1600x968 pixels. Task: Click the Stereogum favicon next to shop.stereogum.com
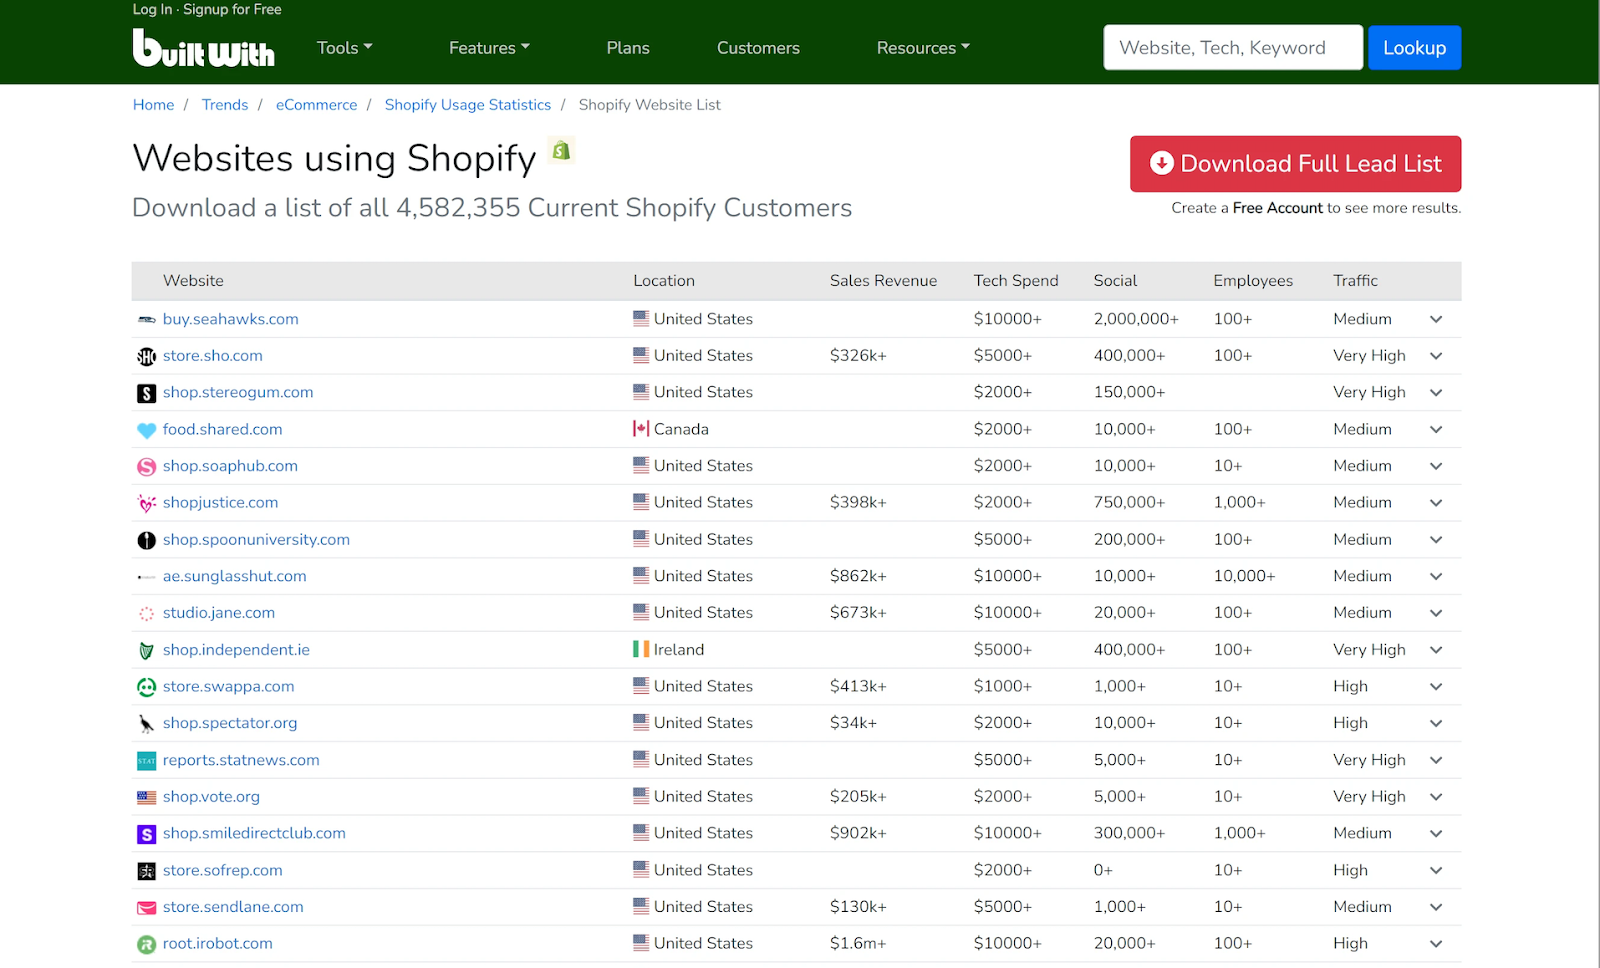tap(146, 392)
